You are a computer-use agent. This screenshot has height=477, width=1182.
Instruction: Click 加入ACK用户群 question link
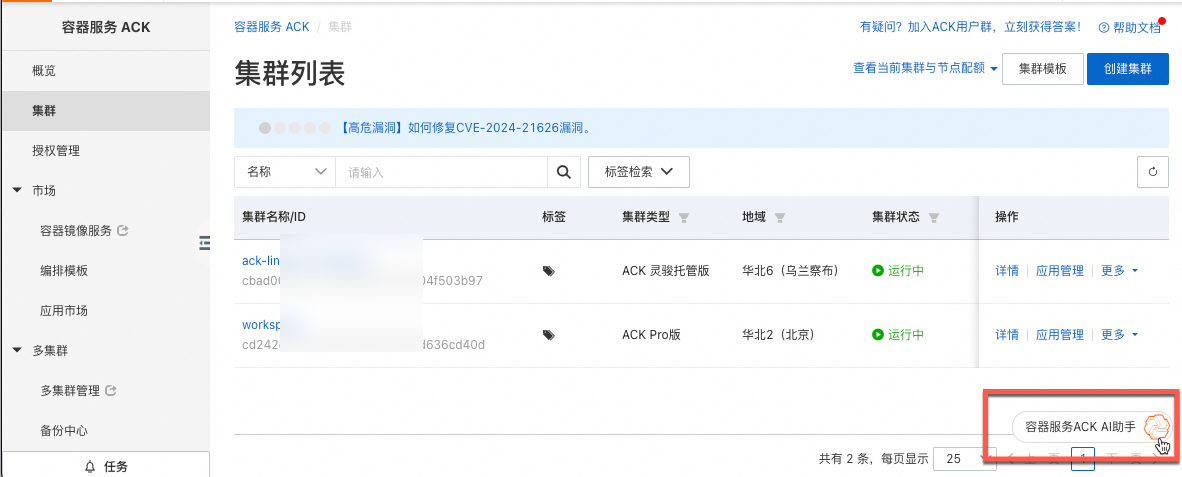970,27
